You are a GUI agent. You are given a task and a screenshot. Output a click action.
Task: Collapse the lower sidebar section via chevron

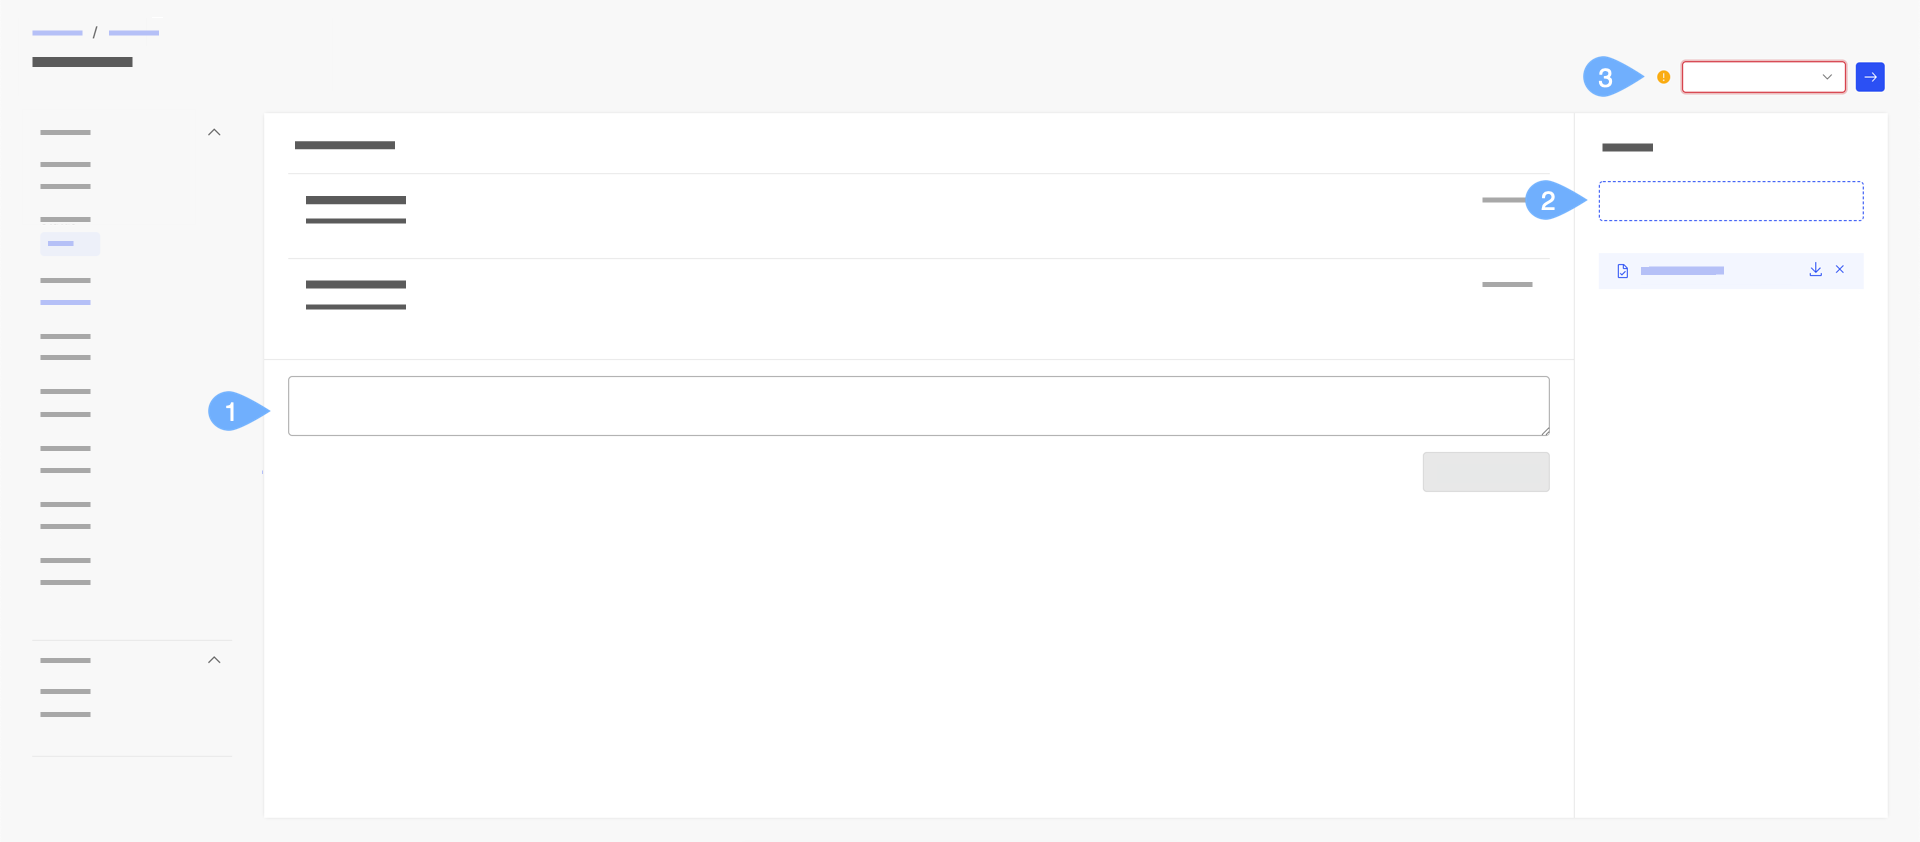click(x=214, y=660)
